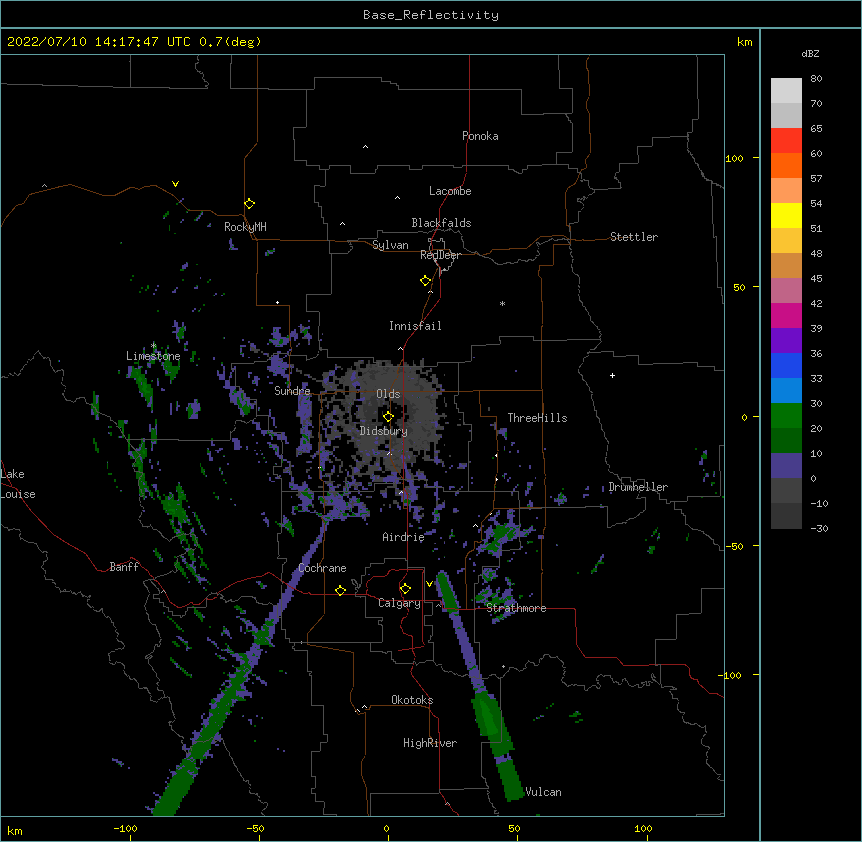Click the km unit label at bottom left
This screenshot has width=862, height=842.
(15, 831)
